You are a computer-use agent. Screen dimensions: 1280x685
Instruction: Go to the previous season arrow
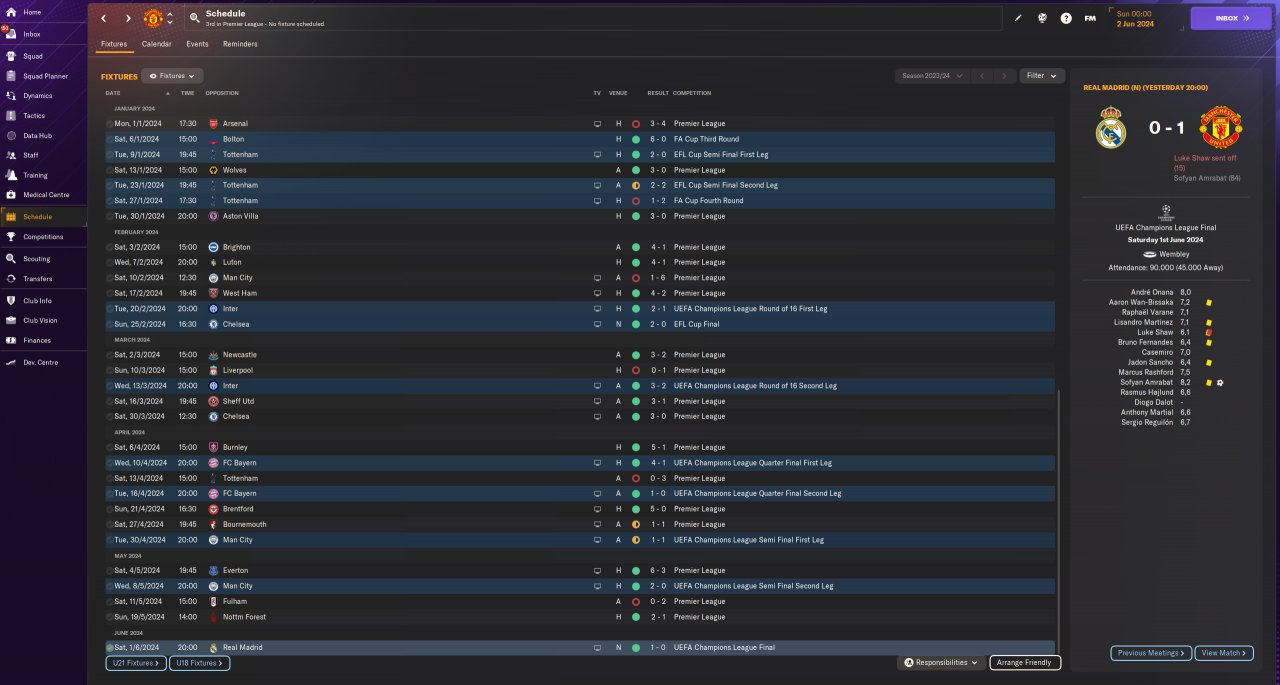click(x=982, y=76)
